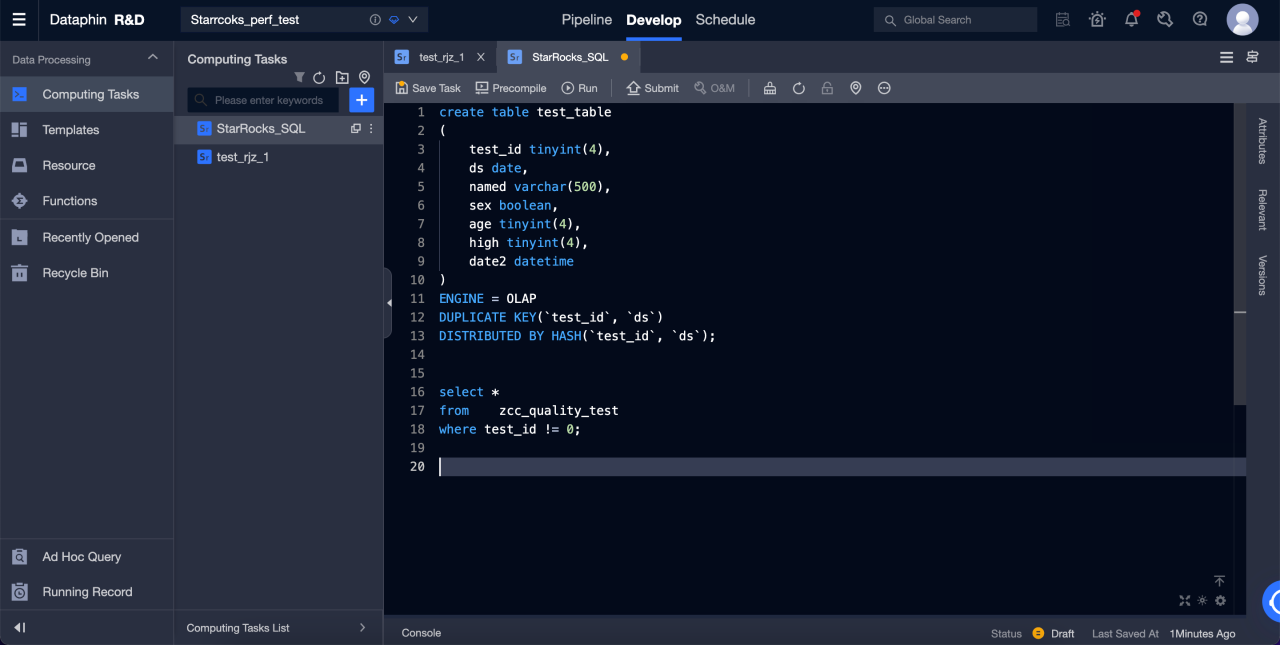This screenshot has width=1280, height=645.
Task: Collapse the Data Processing section
Action: [152, 59]
